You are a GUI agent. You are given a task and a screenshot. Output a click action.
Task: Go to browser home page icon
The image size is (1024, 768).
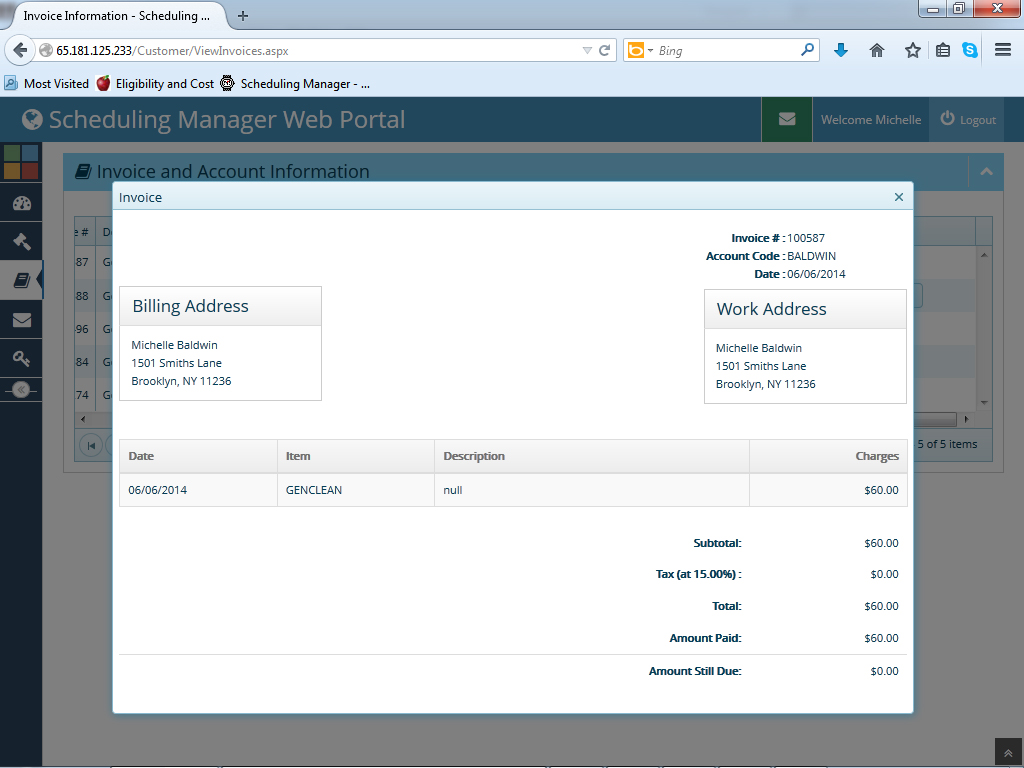pyautogui.click(x=876, y=50)
